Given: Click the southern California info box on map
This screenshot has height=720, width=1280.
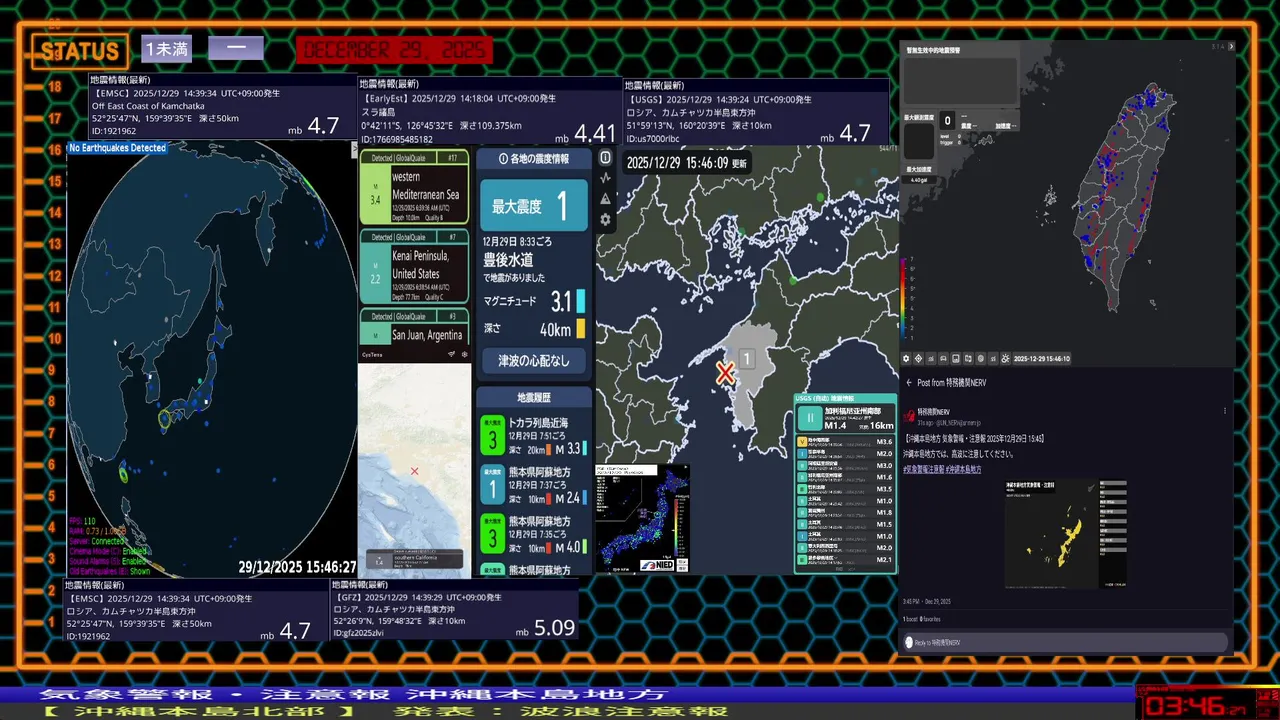Looking at the screenshot, I should 414,560.
